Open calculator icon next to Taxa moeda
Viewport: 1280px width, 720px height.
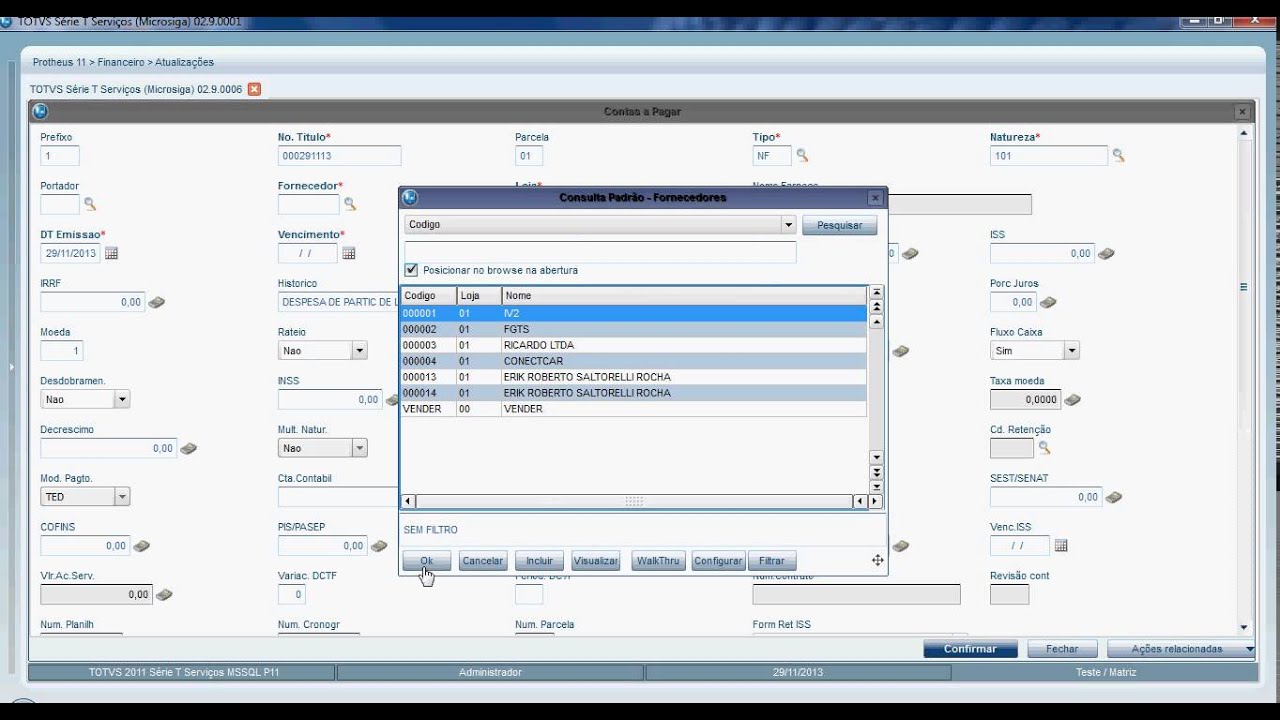(x=1072, y=400)
